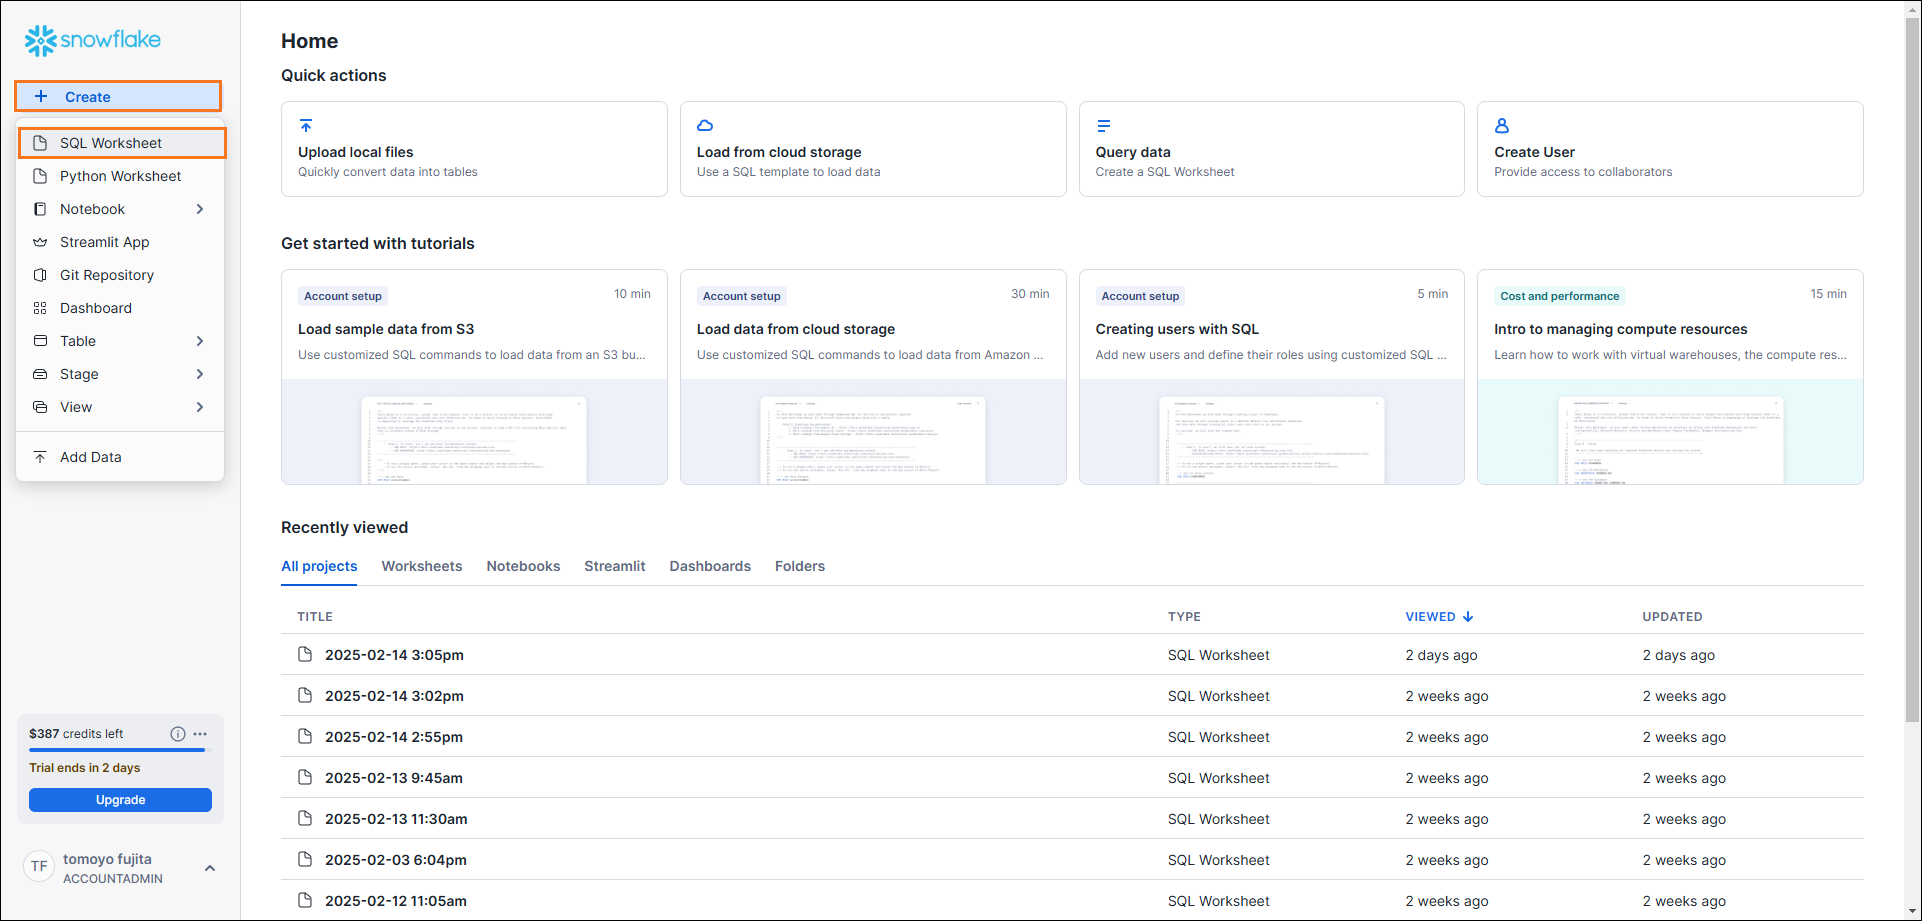Click the Notebook icon in menu

click(40, 209)
